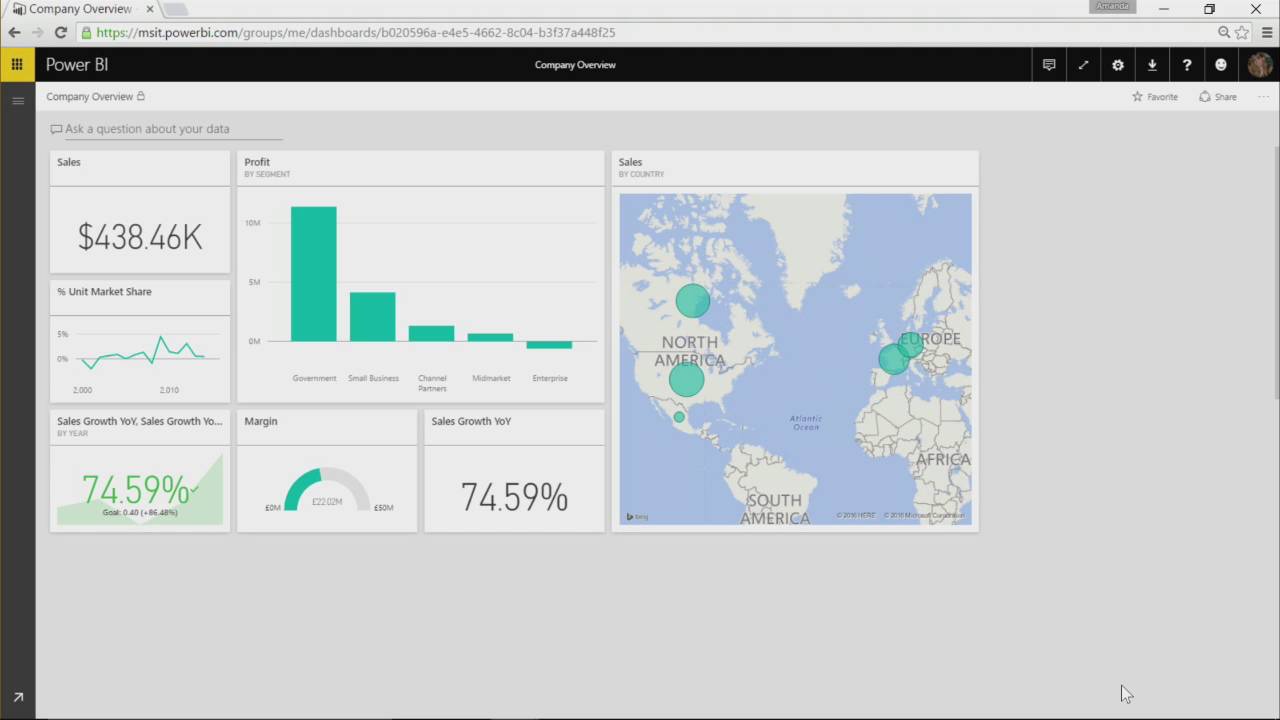Image resolution: width=1280 pixels, height=720 pixels.
Task: Open the Chrome menu icon
Action: pos(1267,32)
